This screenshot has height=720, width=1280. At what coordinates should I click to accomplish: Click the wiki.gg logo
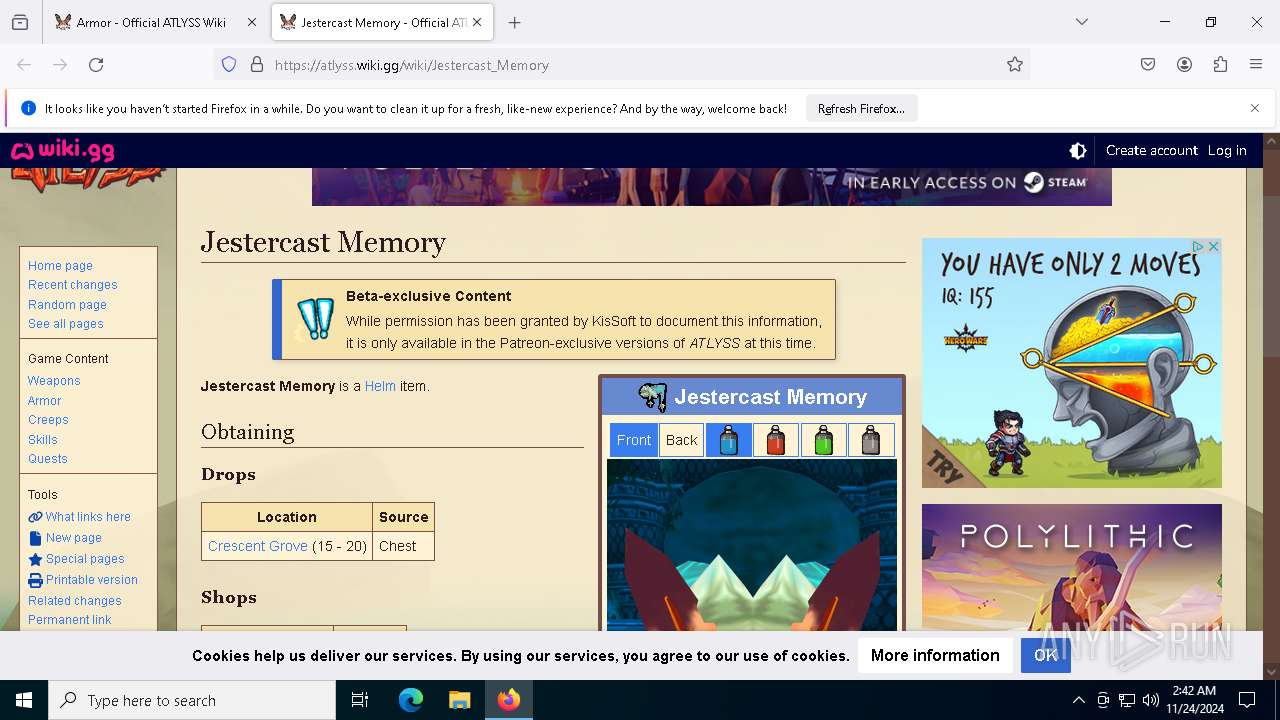(x=62, y=151)
